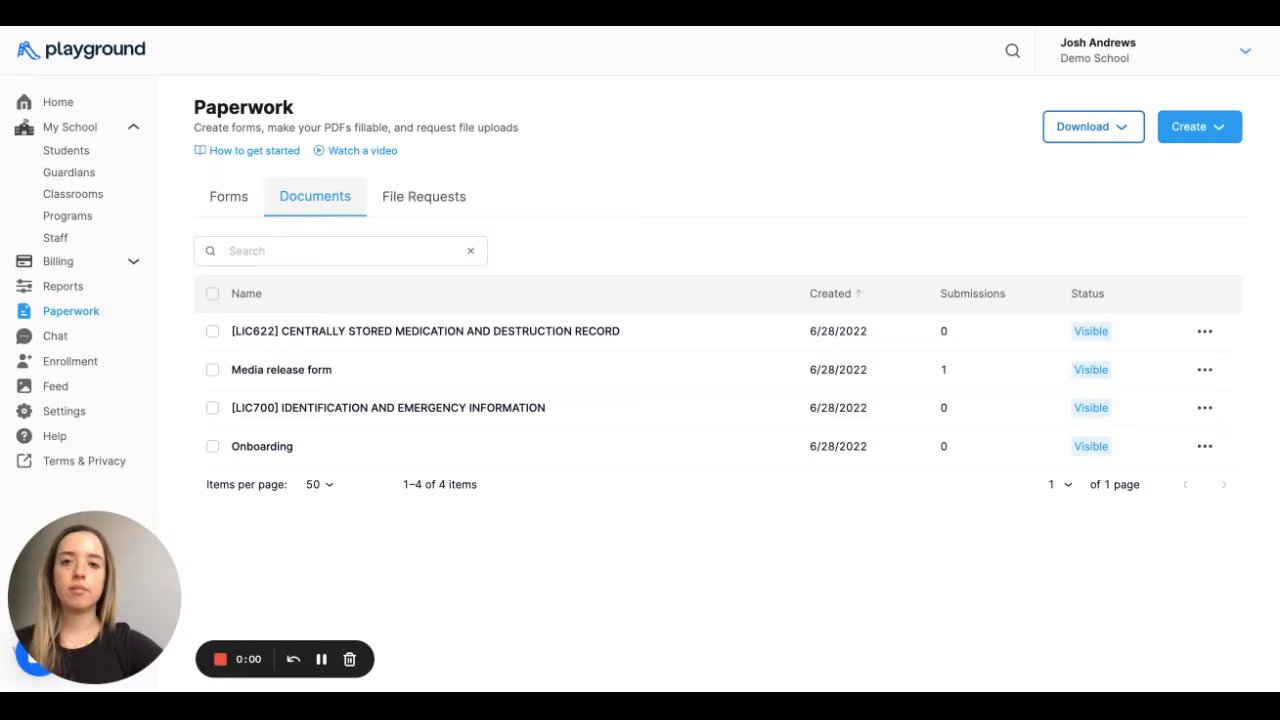Check the LIC700 Identification and Emergency row
This screenshot has height=720, width=1280.
click(x=212, y=408)
